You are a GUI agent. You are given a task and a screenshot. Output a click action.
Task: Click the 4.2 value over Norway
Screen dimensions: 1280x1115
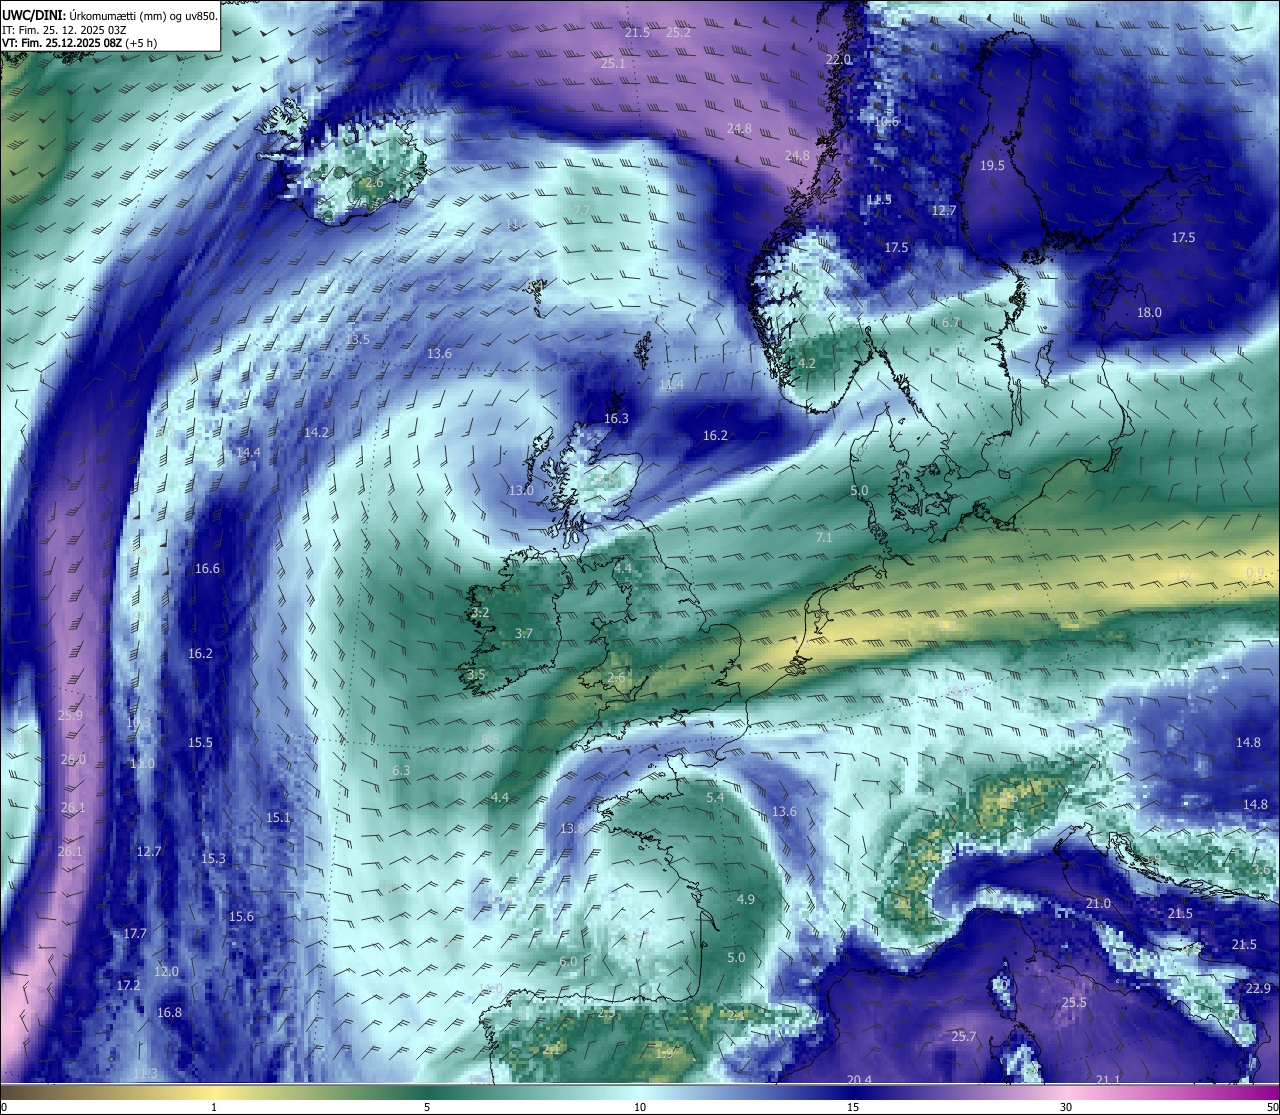click(x=807, y=364)
